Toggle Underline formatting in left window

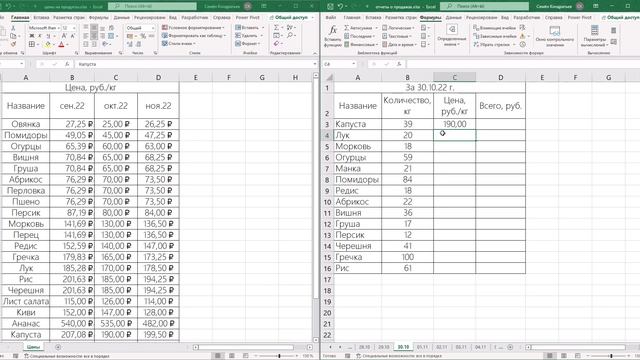48,36
